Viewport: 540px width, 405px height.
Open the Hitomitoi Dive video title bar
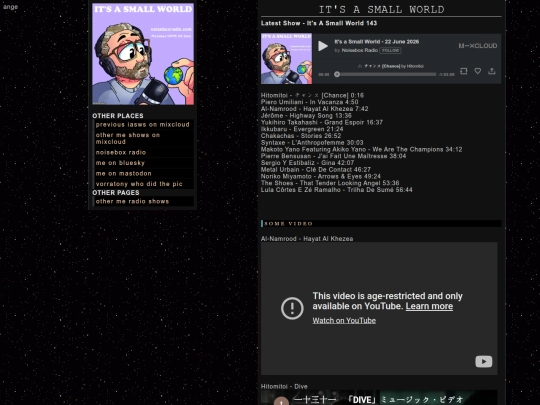378,399
